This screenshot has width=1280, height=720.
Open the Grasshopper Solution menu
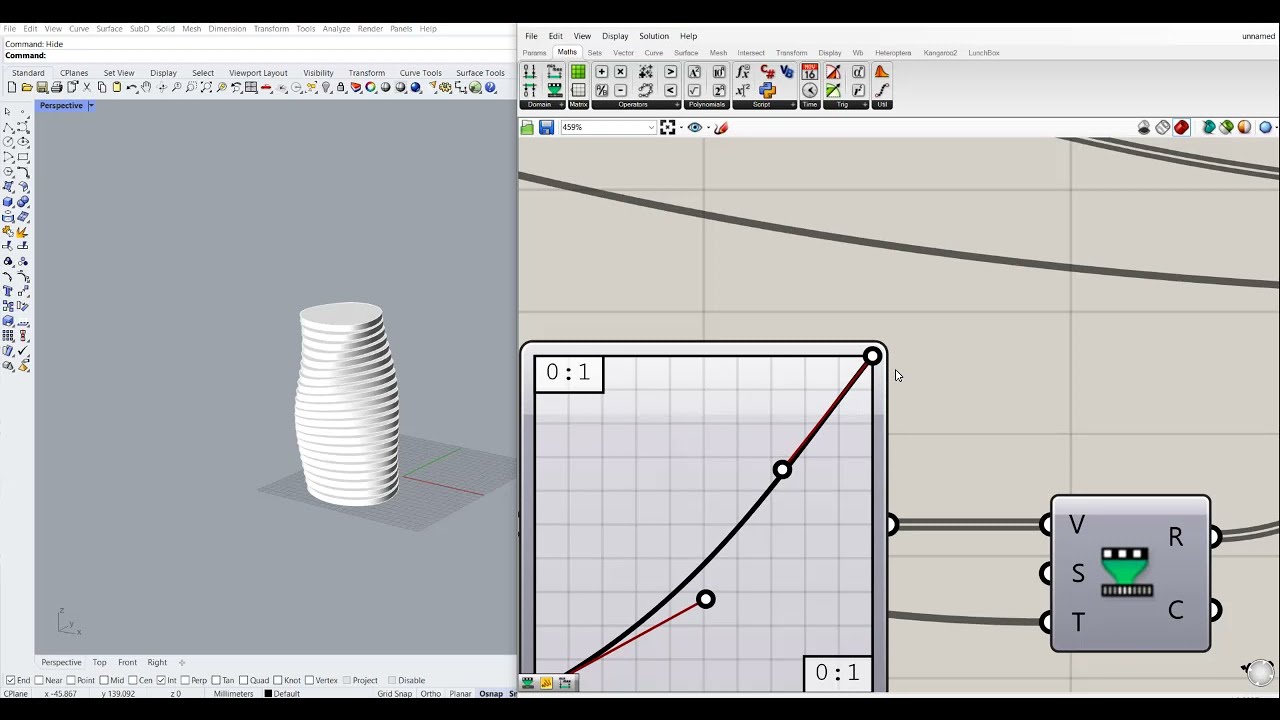click(x=654, y=36)
